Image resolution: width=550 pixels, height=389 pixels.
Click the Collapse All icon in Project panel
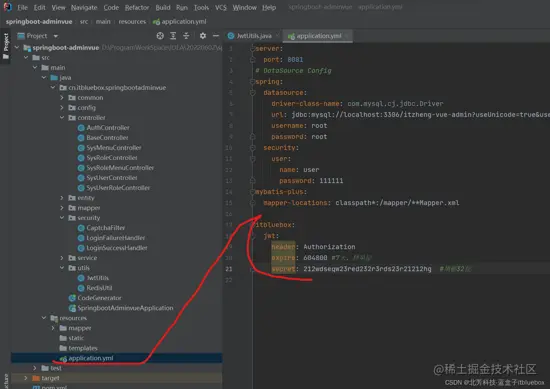pyautogui.click(x=186, y=36)
